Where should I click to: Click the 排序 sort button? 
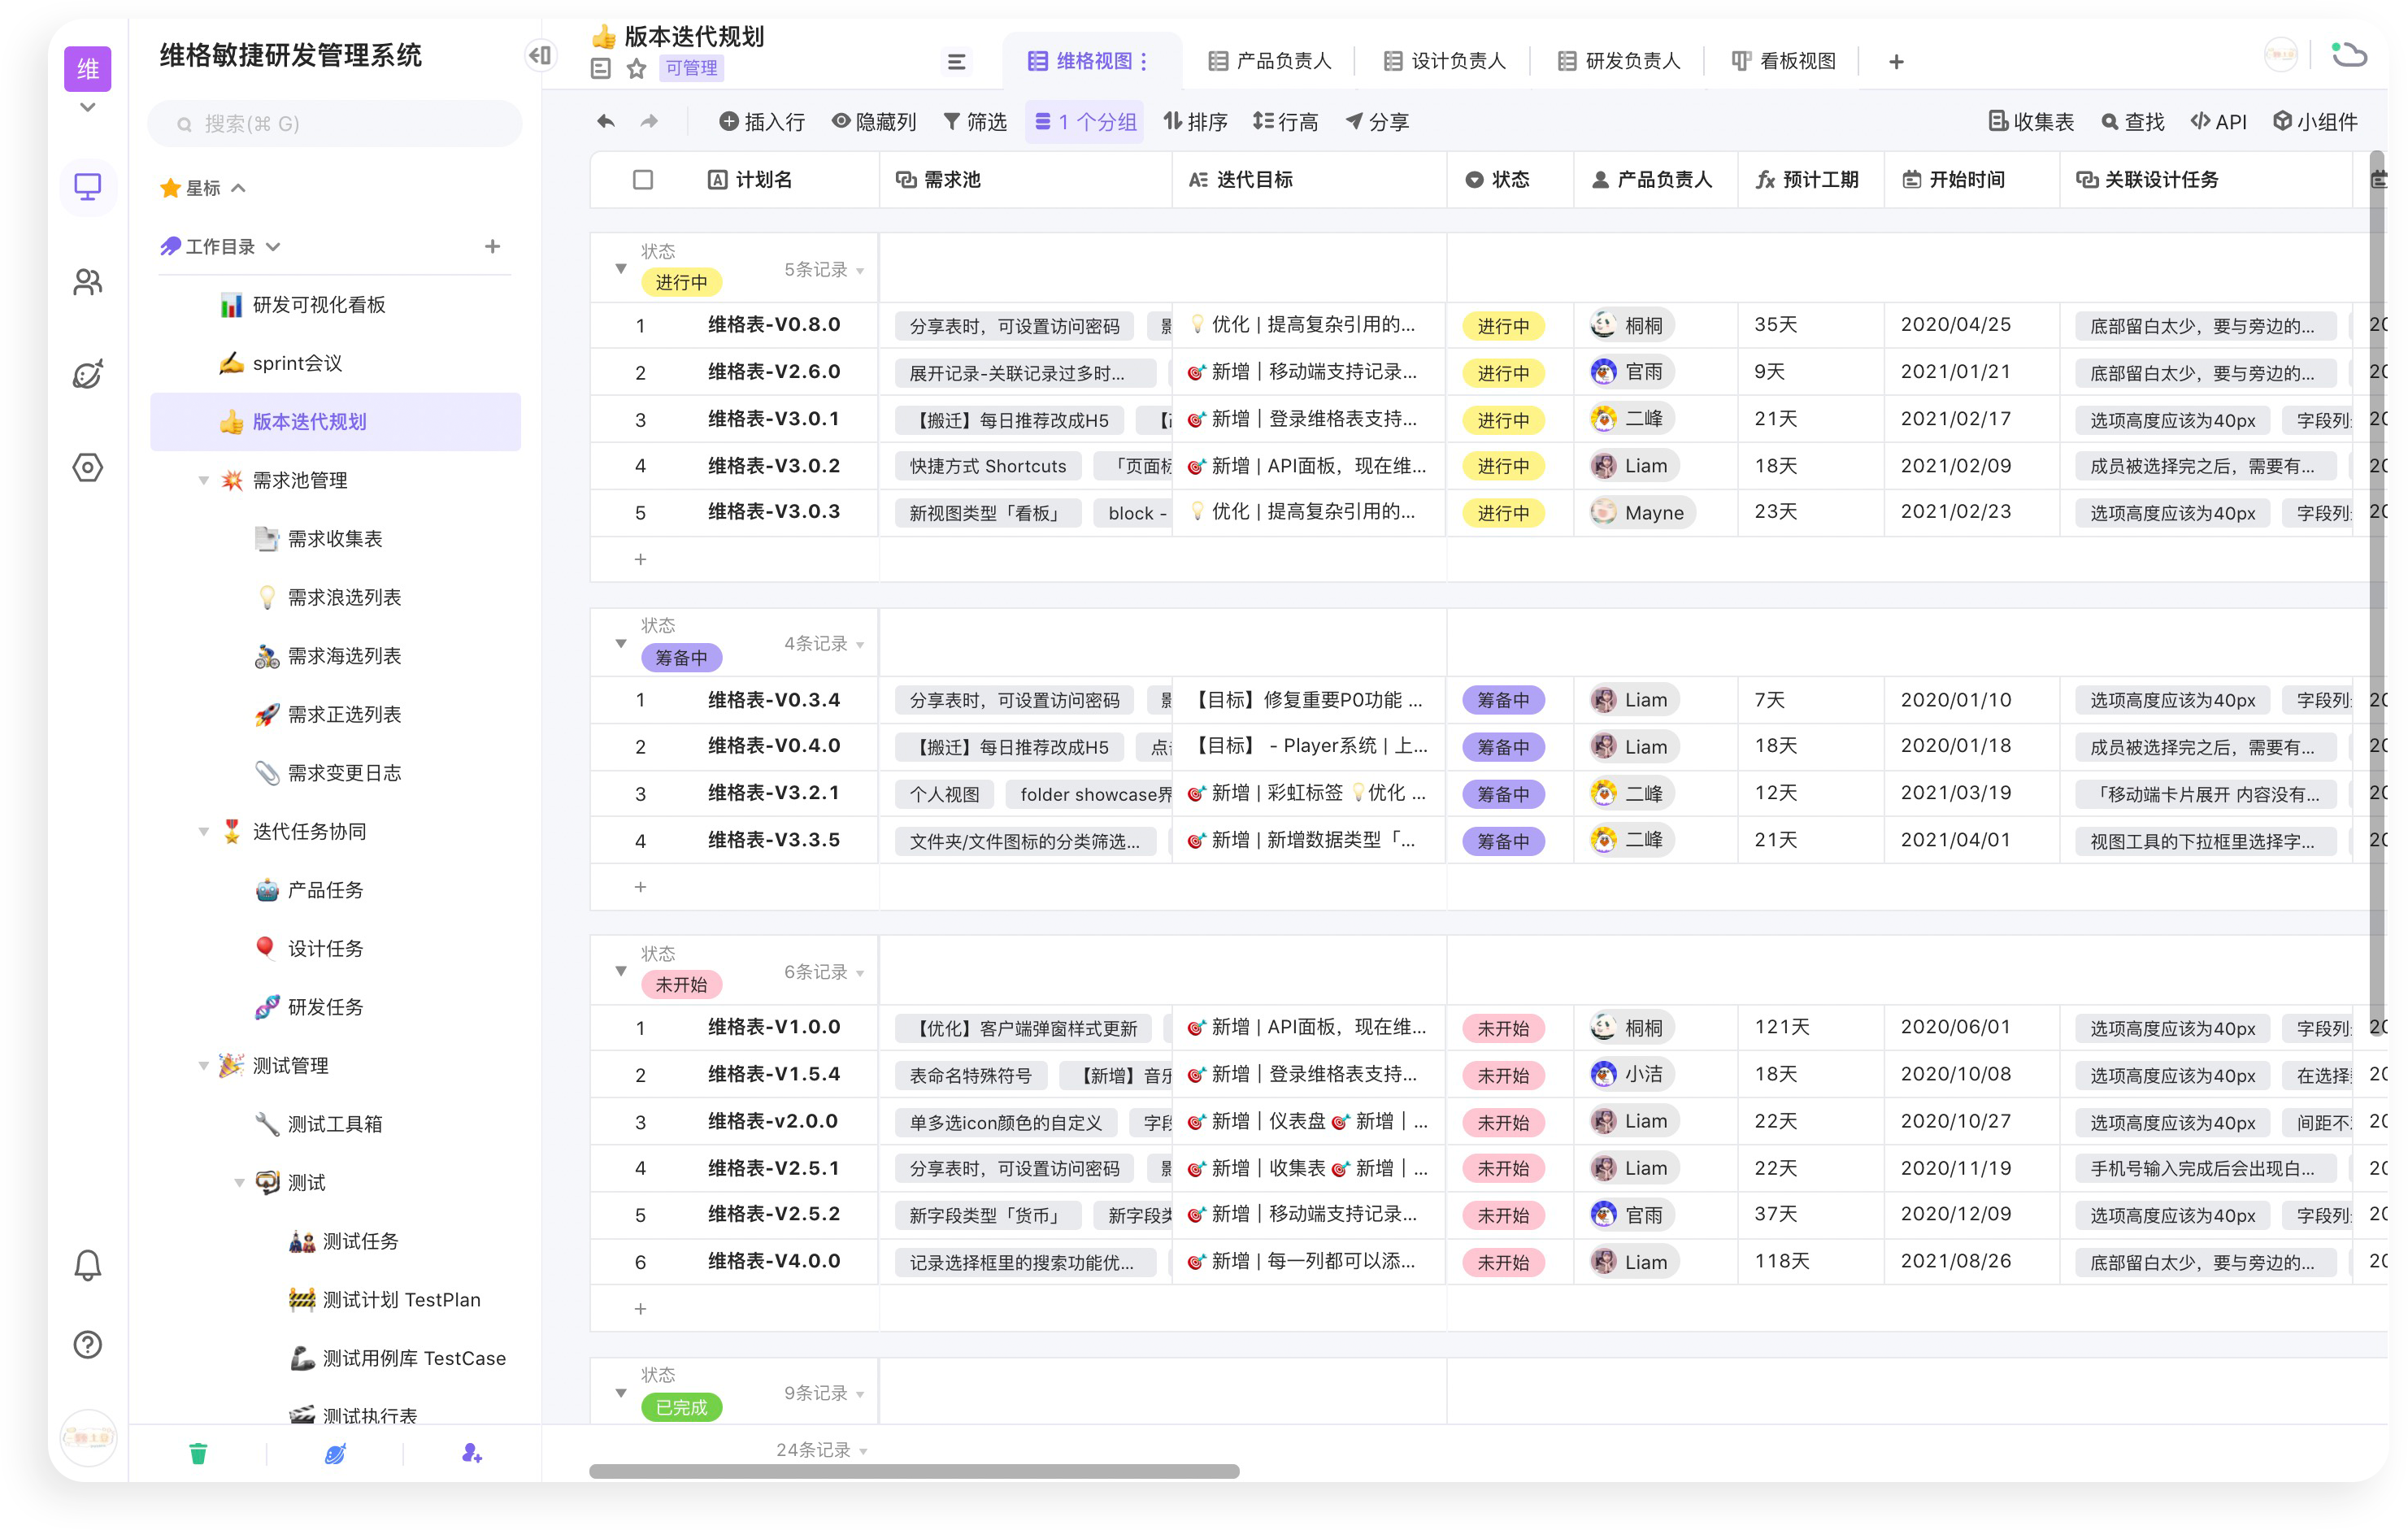(x=1196, y=121)
